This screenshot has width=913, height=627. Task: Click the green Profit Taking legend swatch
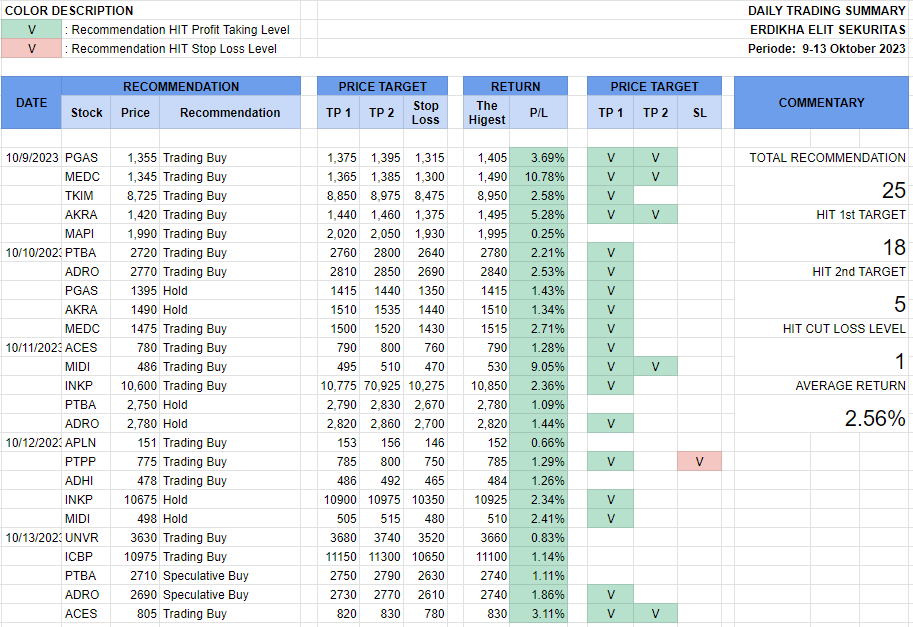[x=31, y=30]
